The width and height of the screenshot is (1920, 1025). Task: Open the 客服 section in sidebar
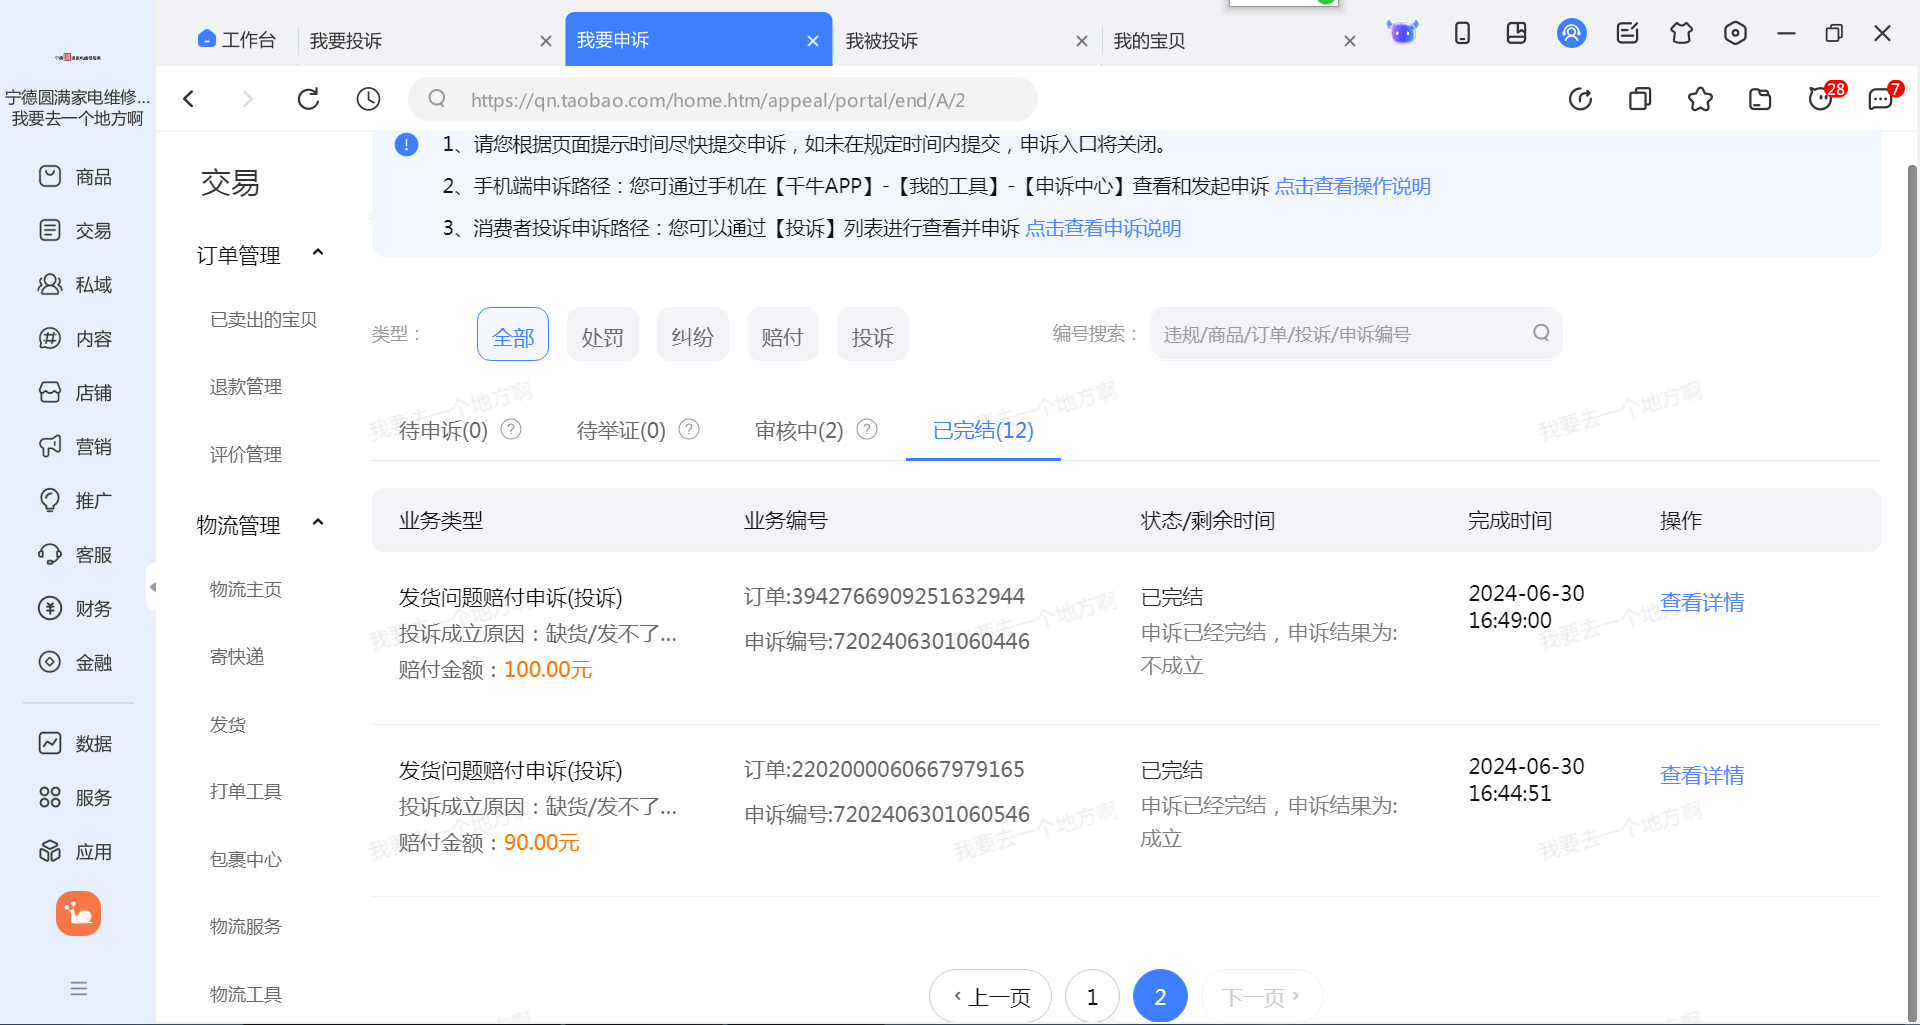(x=76, y=555)
